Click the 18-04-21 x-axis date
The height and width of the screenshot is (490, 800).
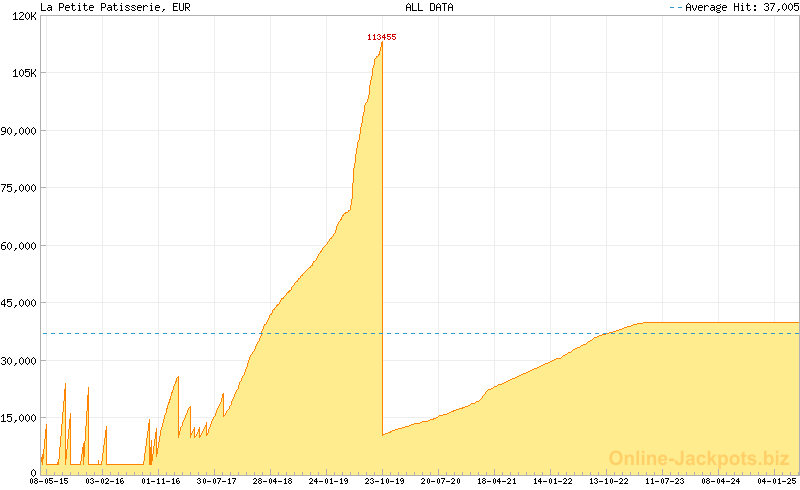497,481
